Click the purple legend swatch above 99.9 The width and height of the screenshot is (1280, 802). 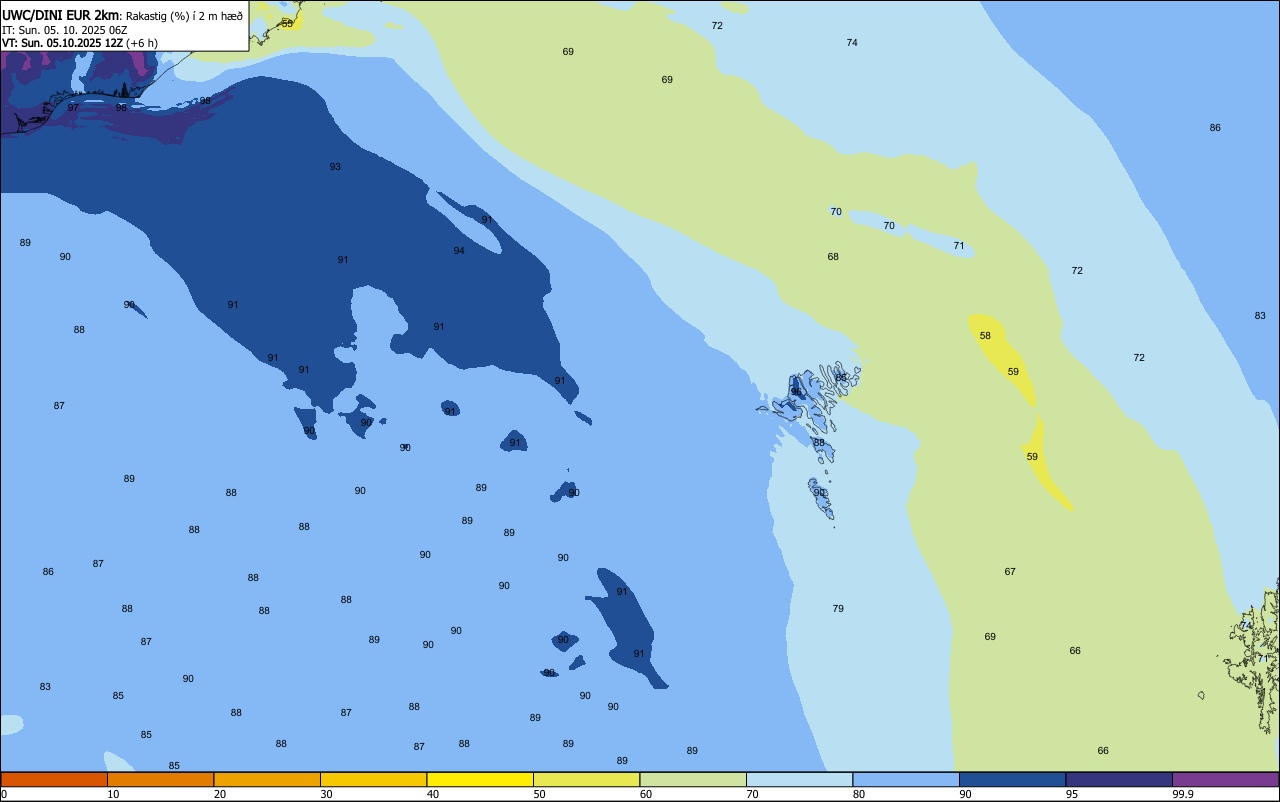(1226, 779)
